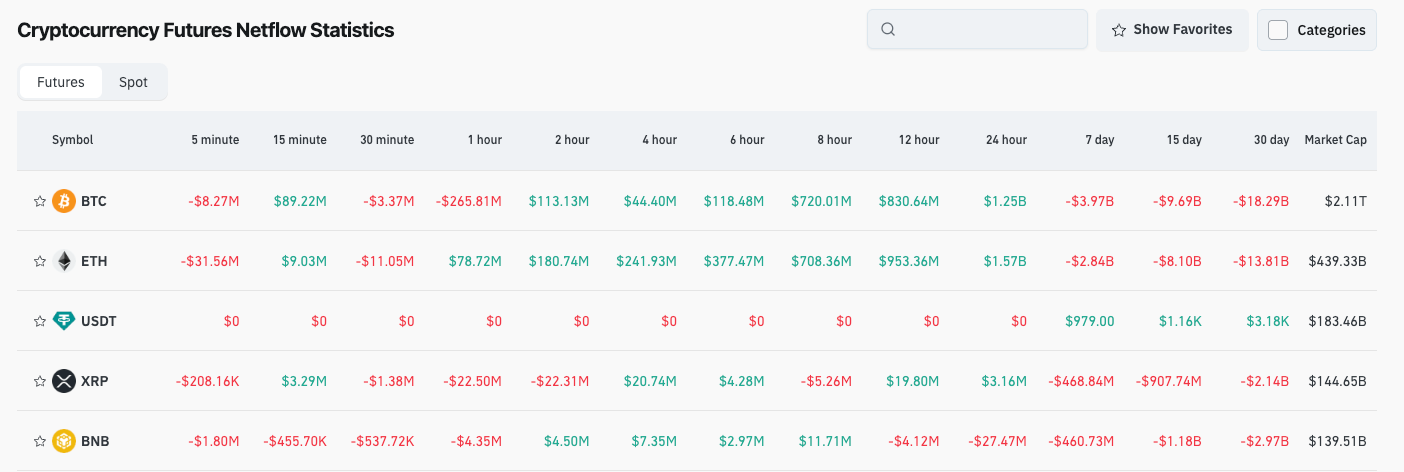Open the ETH symbol link
Image resolution: width=1404 pixels, height=472 pixels.
coord(94,261)
